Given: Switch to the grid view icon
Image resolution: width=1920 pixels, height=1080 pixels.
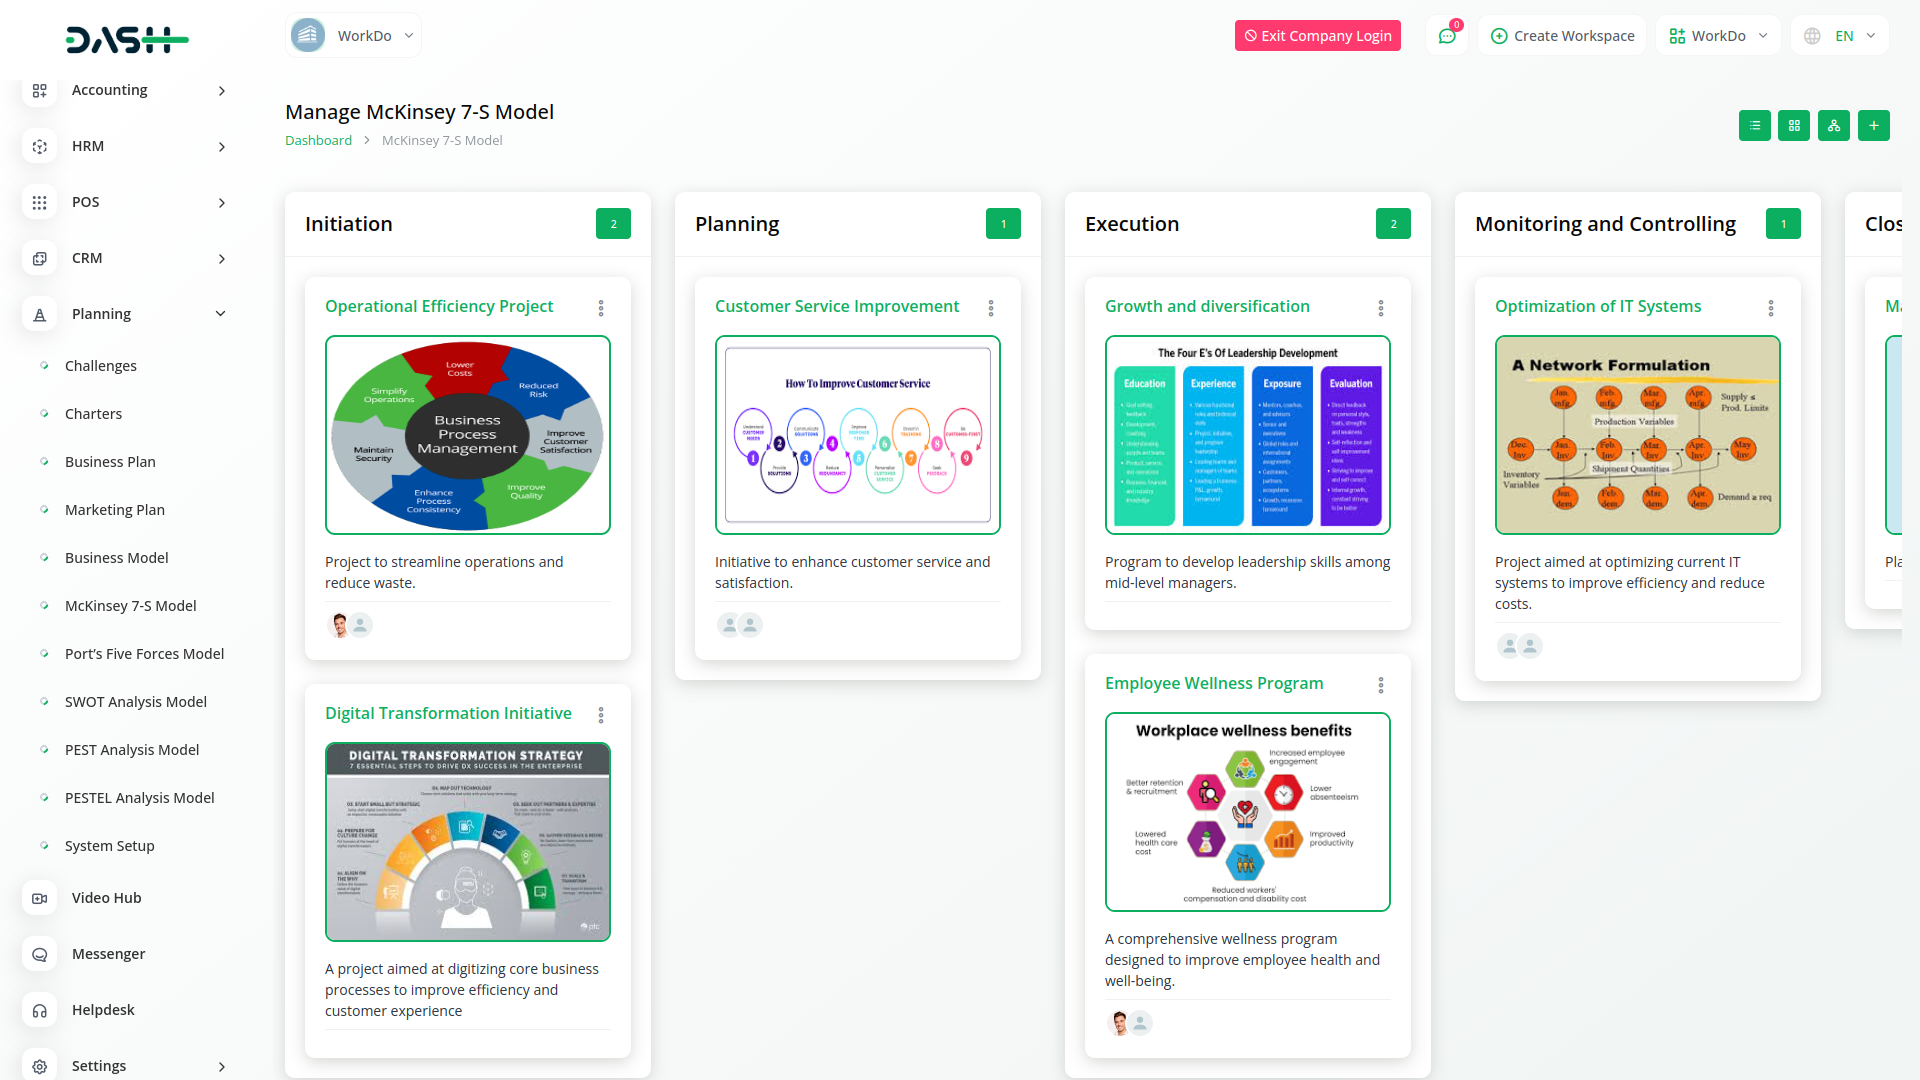Looking at the screenshot, I should tap(1794, 126).
